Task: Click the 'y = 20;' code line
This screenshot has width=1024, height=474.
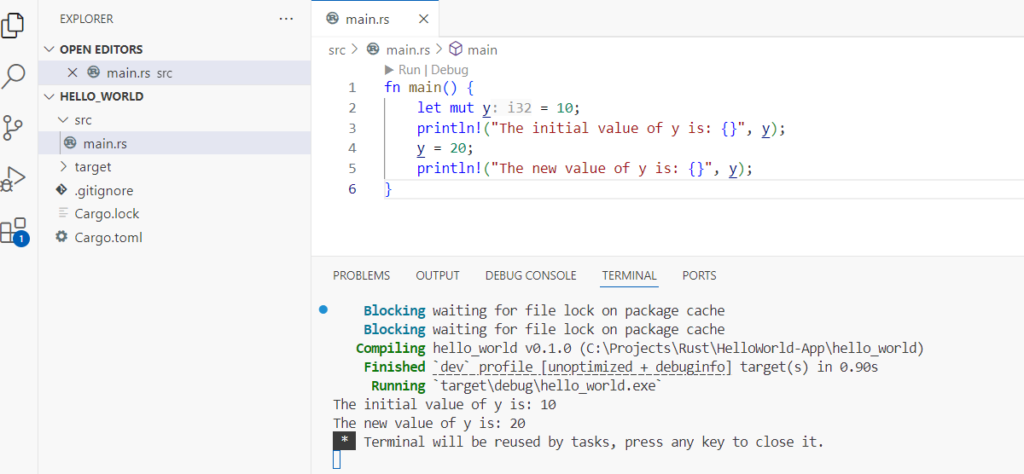Action: [445, 148]
